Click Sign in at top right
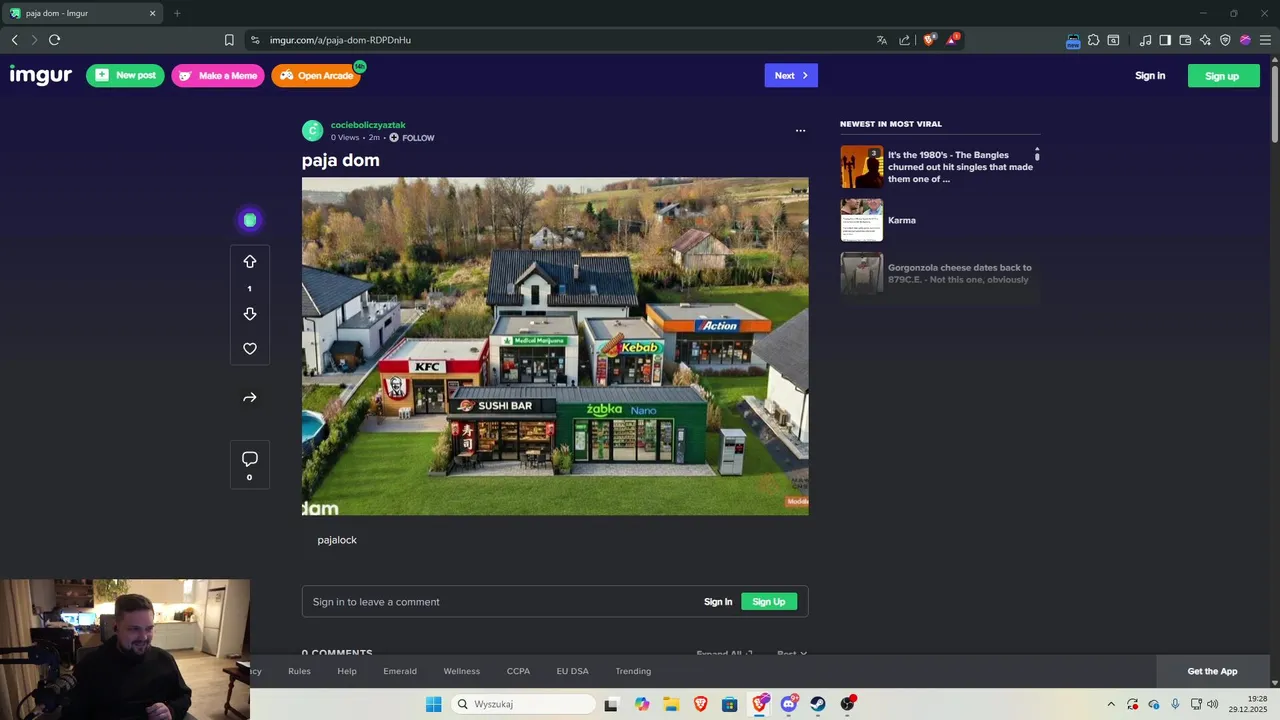This screenshot has width=1280, height=720. (1150, 76)
